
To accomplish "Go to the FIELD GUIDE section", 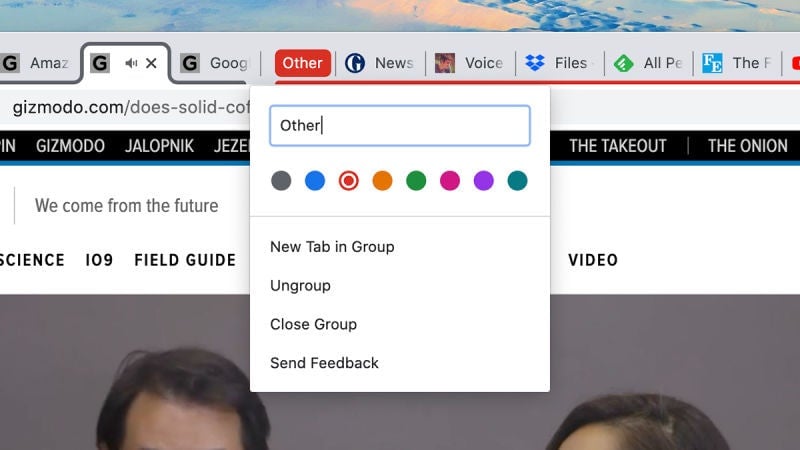I will 185,260.
